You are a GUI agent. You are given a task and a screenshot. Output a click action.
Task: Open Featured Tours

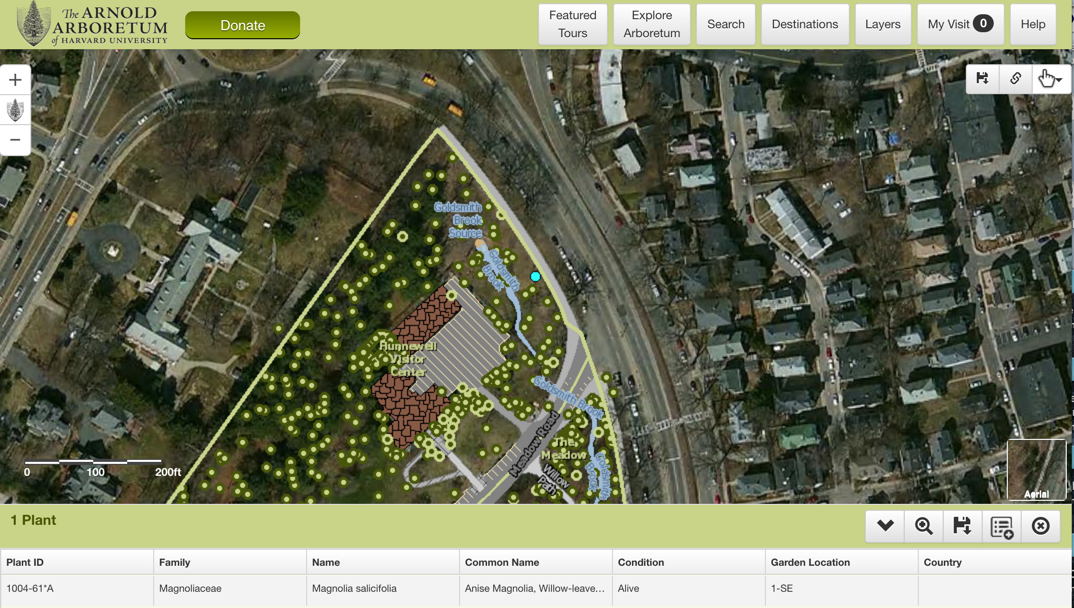[573, 24]
